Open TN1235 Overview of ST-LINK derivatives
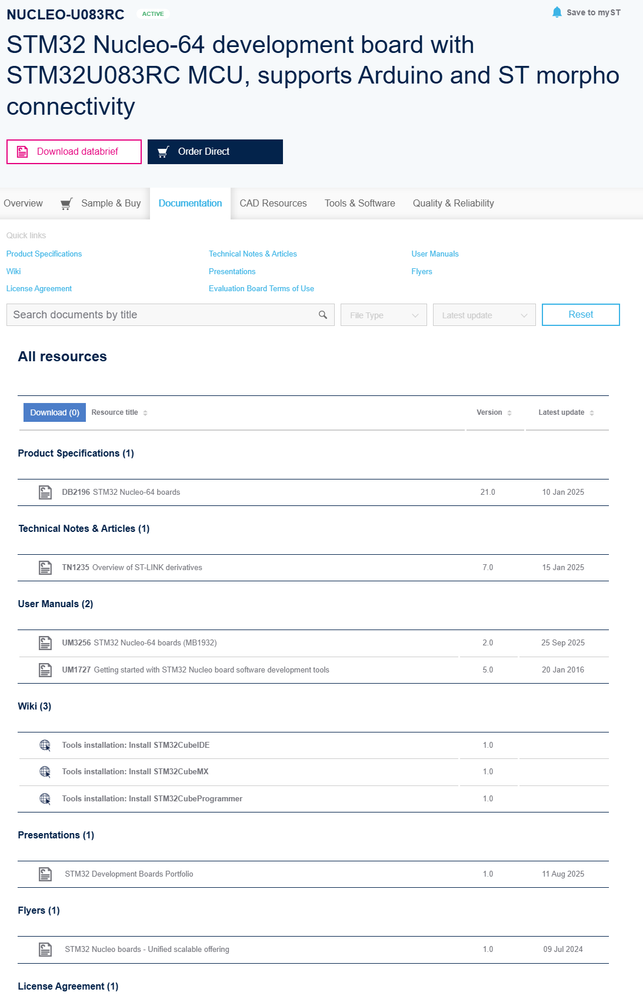The width and height of the screenshot is (643, 999). pos(132,567)
